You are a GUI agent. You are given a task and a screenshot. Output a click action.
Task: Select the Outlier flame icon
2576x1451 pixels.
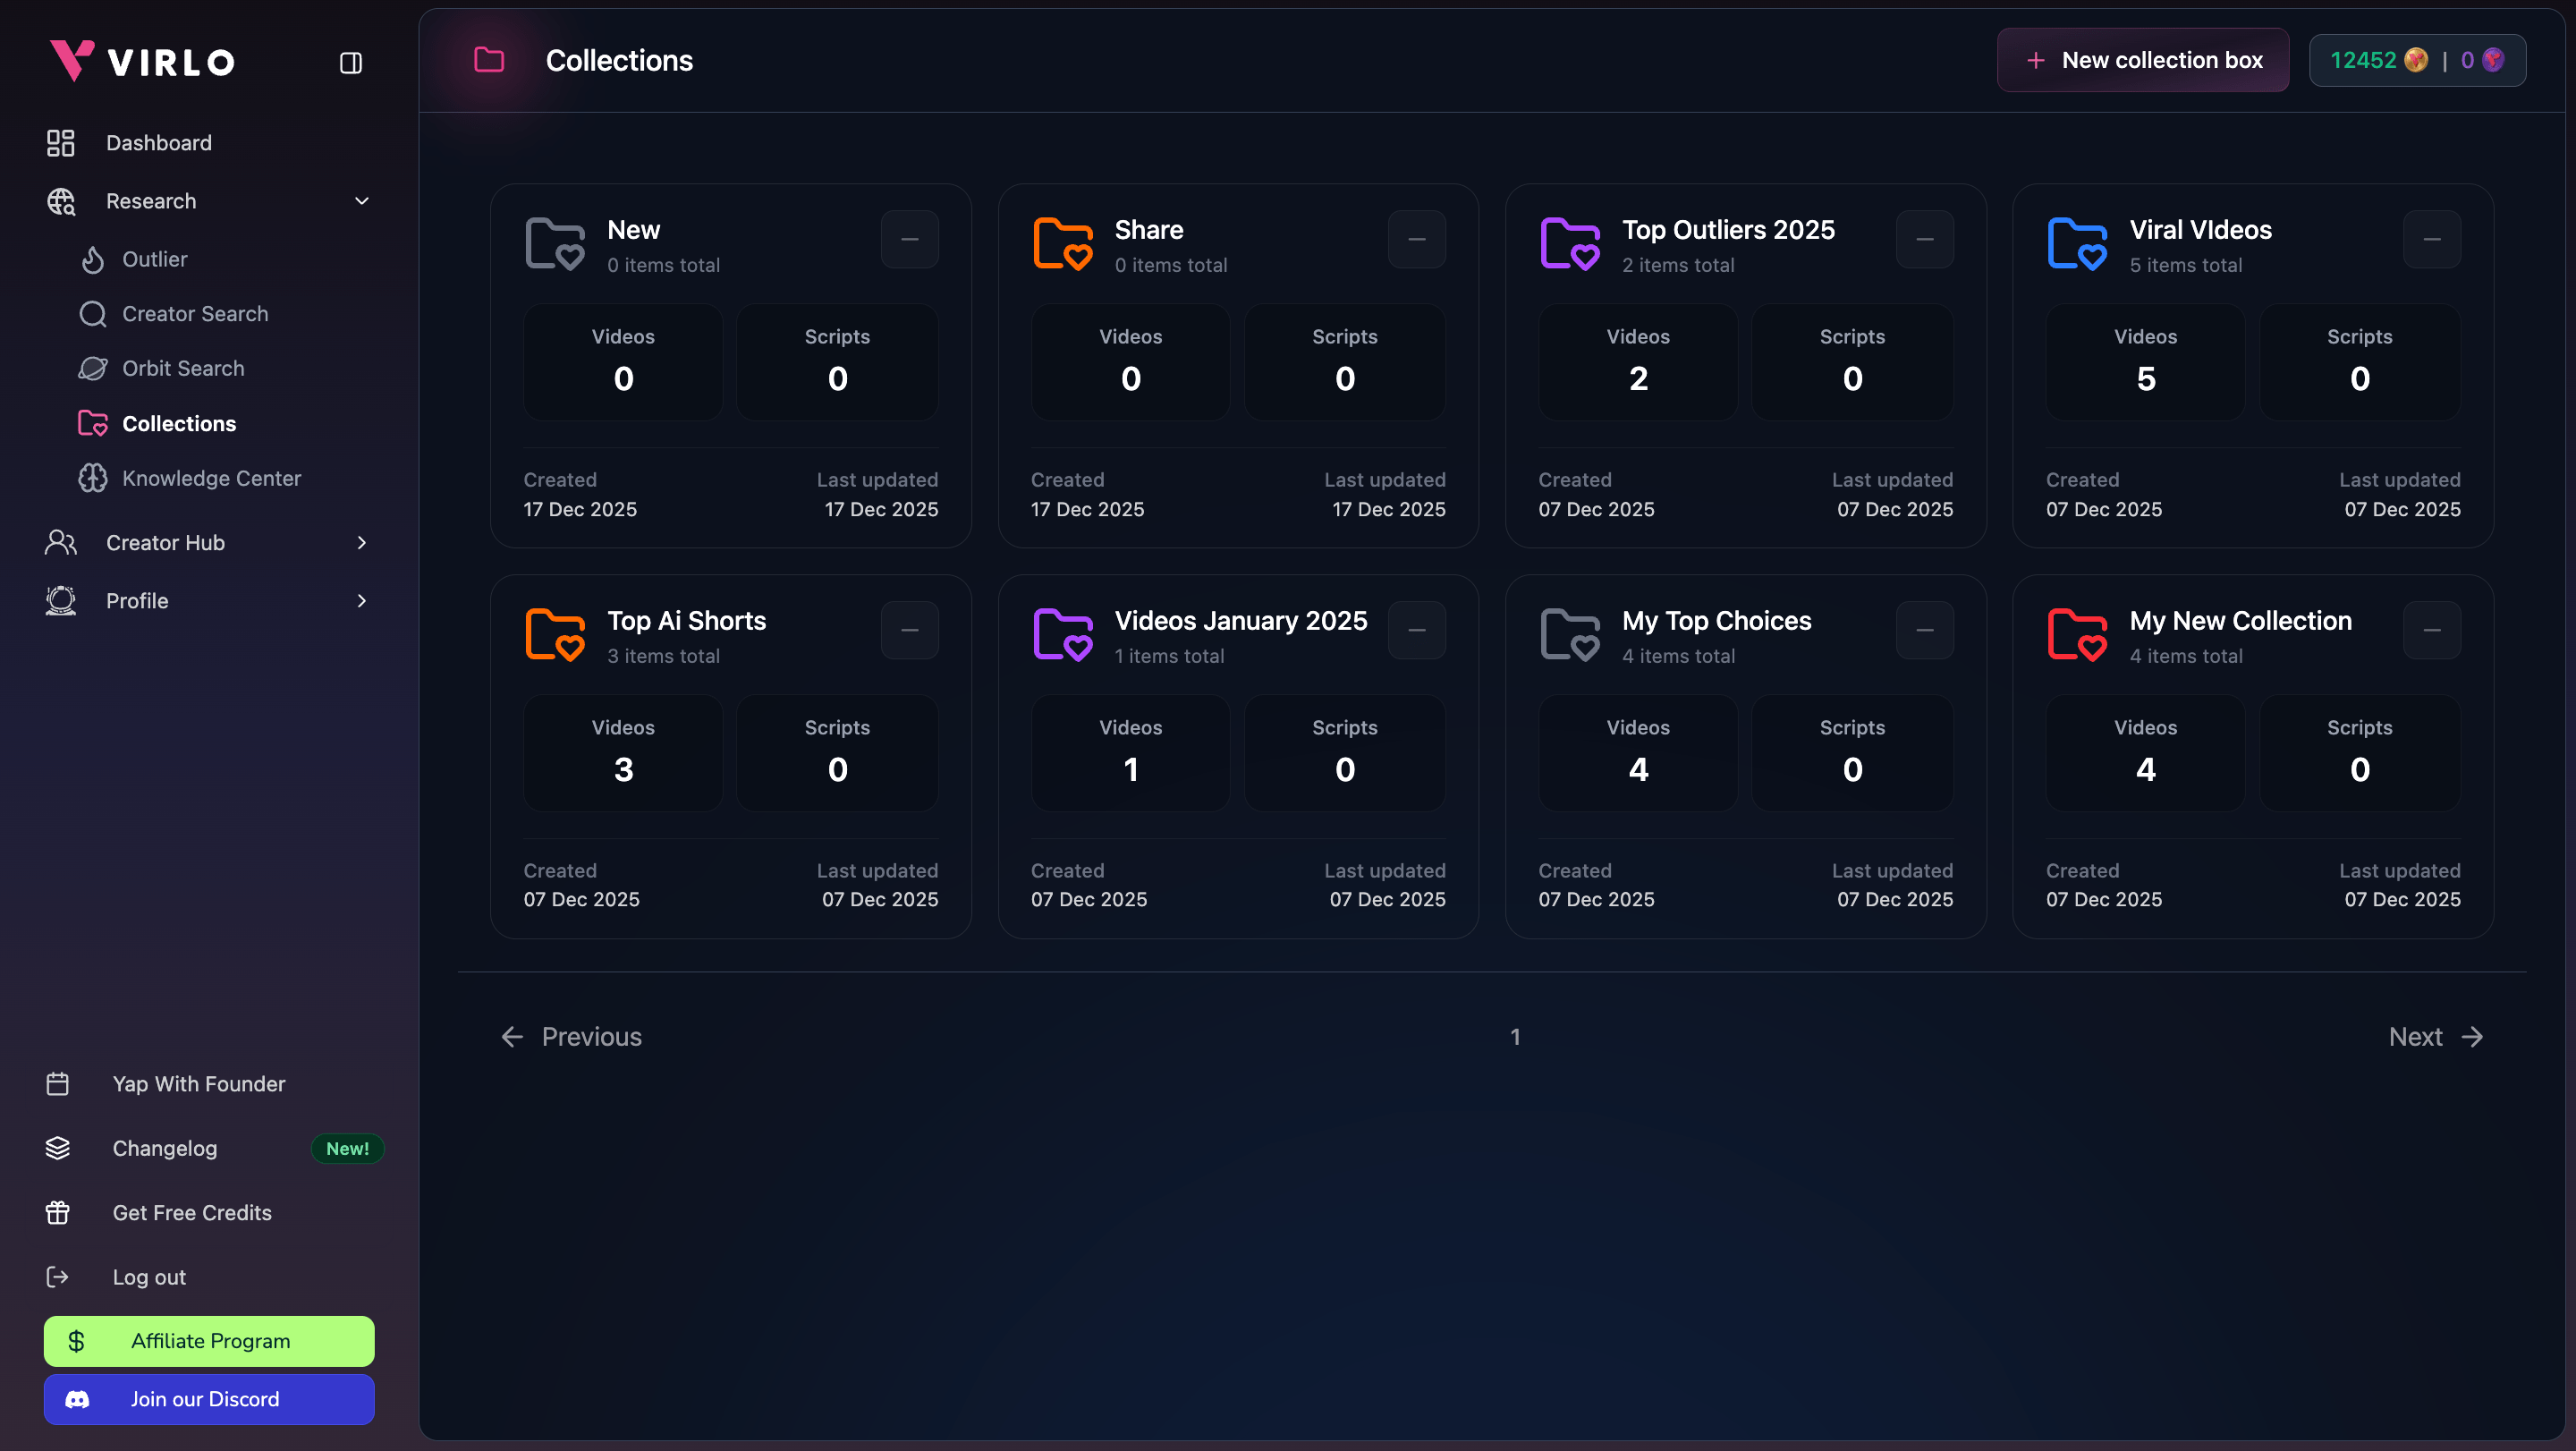pos(93,259)
